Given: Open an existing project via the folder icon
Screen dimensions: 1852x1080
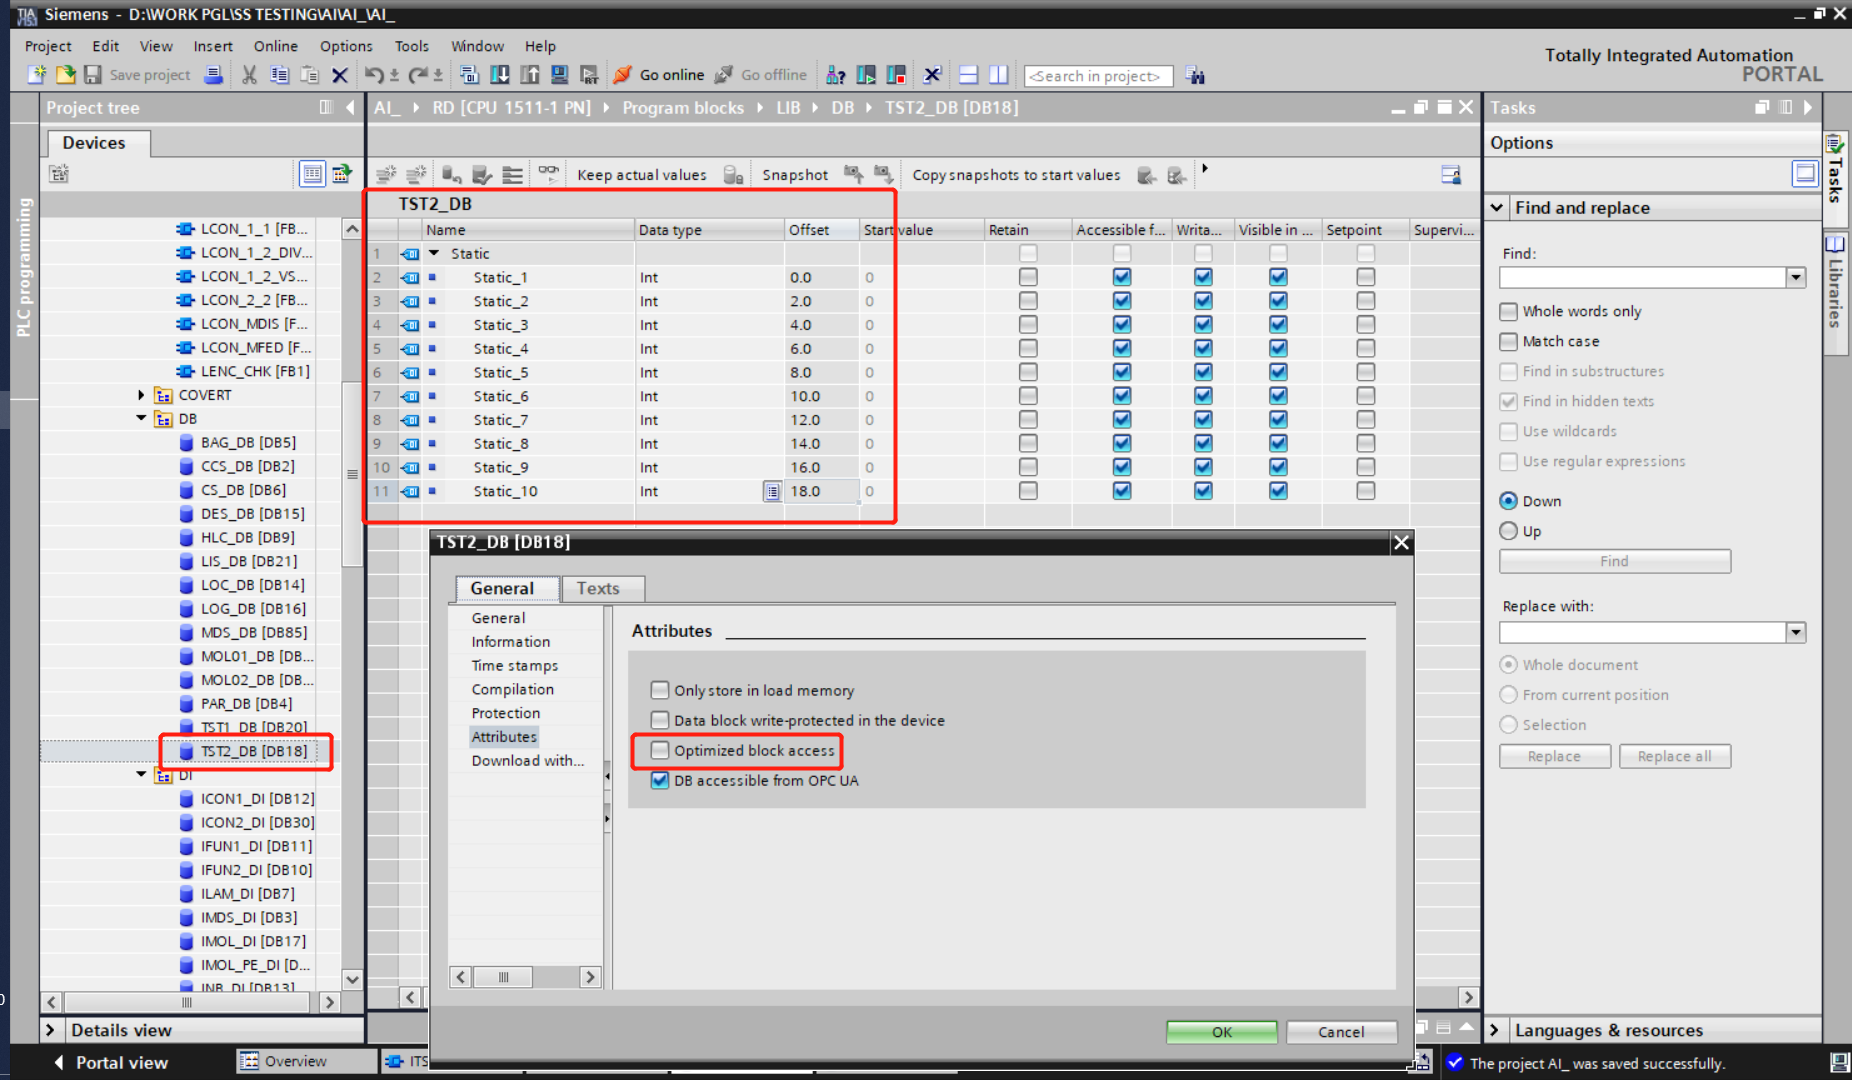Looking at the screenshot, I should (66, 75).
